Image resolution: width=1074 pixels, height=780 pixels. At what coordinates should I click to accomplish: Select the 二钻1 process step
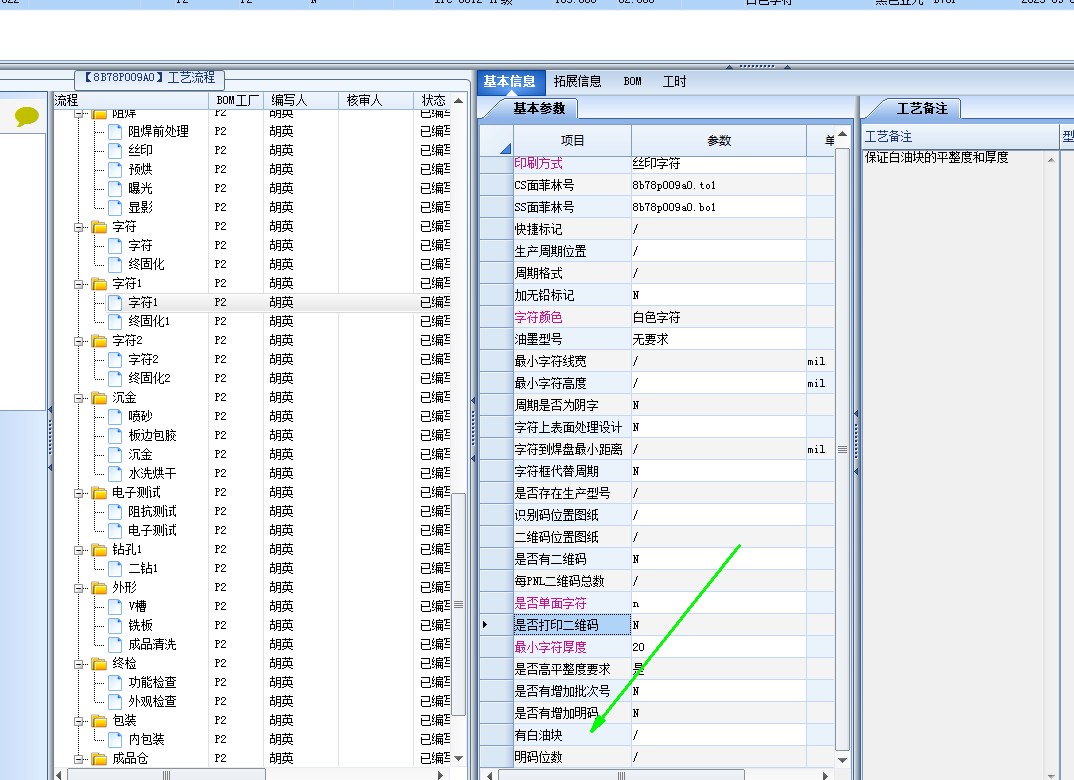[x=143, y=568]
